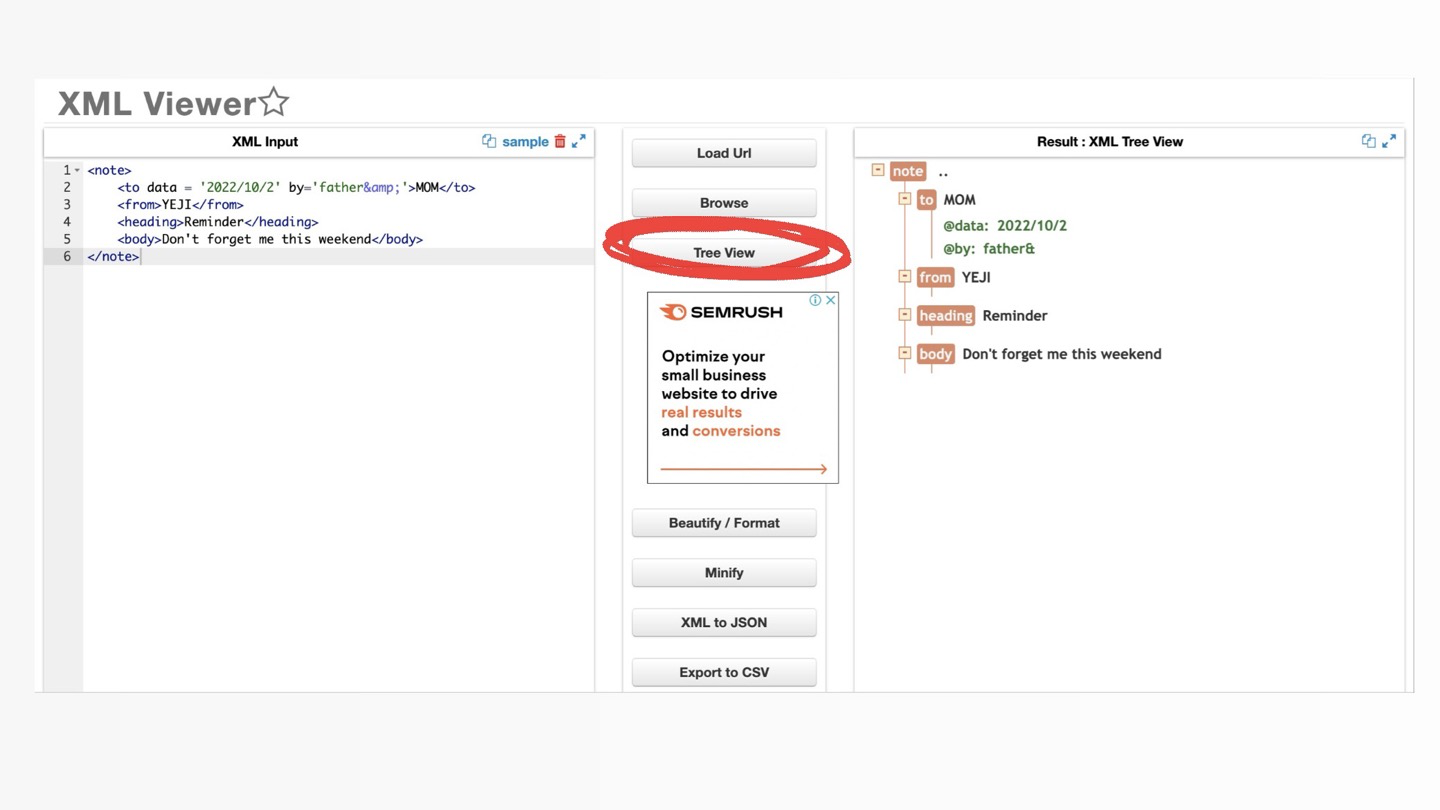
Task: Click the Minify button
Action: tap(724, 573)
